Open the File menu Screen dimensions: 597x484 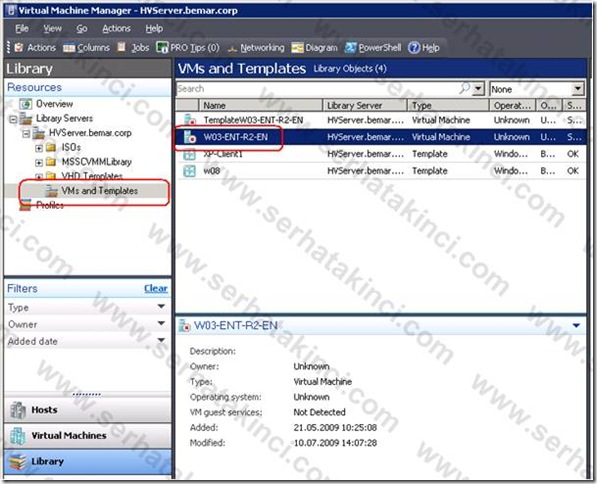(22, 29)
